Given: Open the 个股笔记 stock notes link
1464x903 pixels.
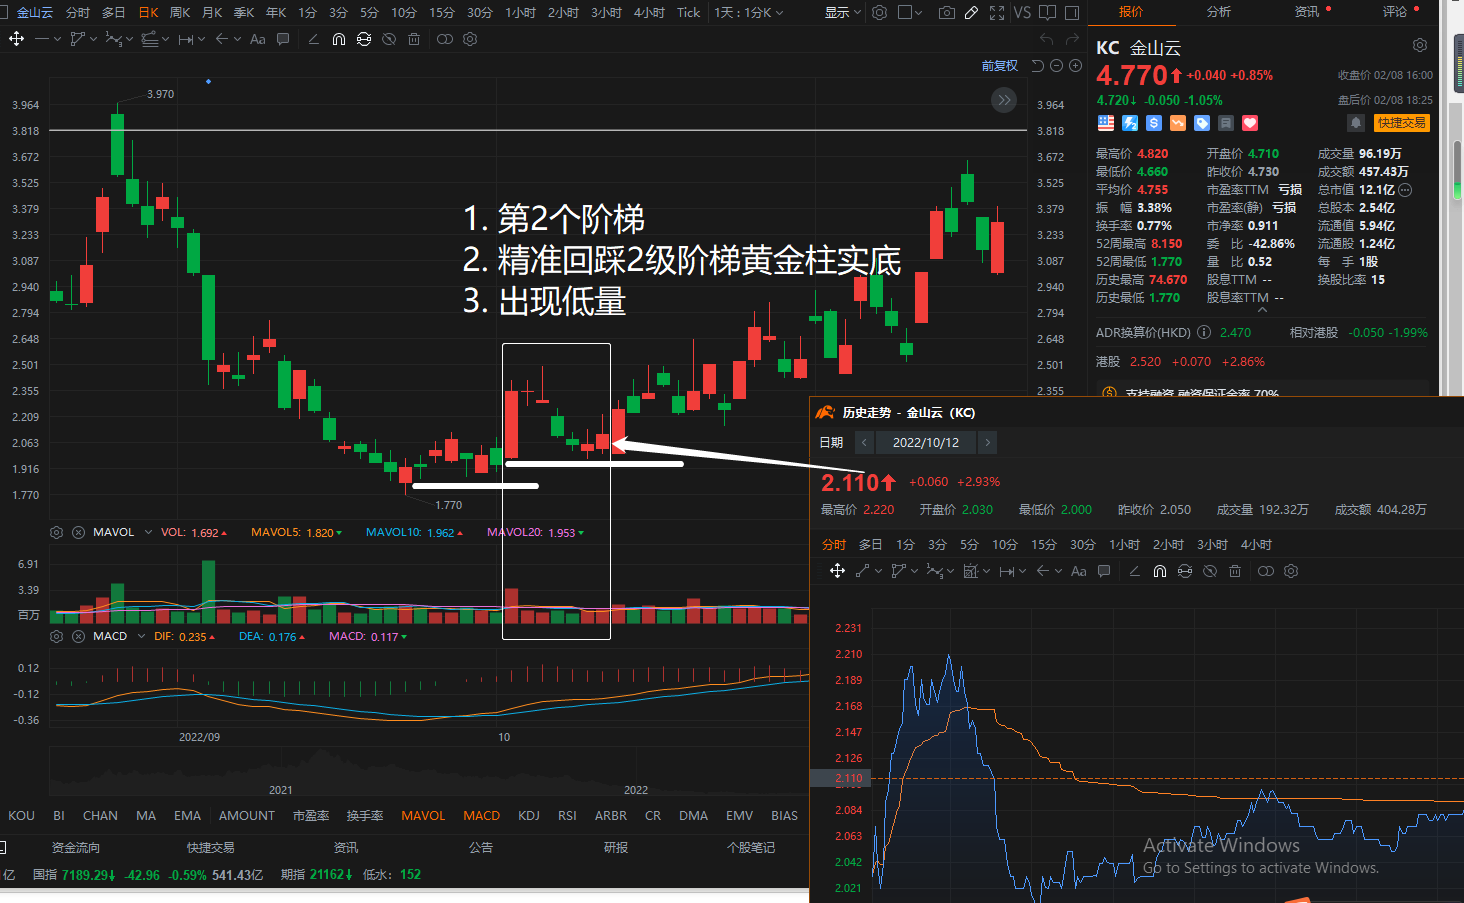Looking at the screenshot, I should click(751, 848).
